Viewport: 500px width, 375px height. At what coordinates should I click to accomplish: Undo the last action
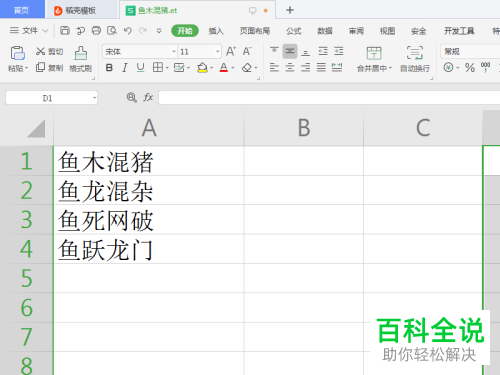tap(127, 31)
